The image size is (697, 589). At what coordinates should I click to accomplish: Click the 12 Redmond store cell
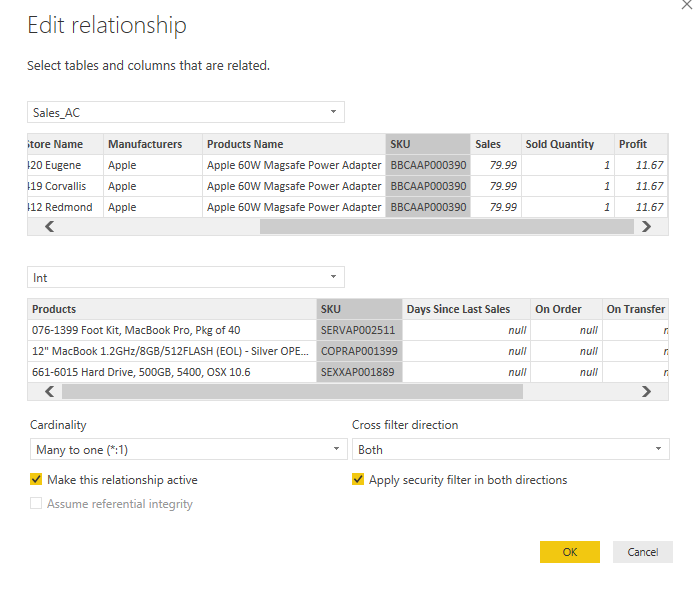(x=65, y=207)
